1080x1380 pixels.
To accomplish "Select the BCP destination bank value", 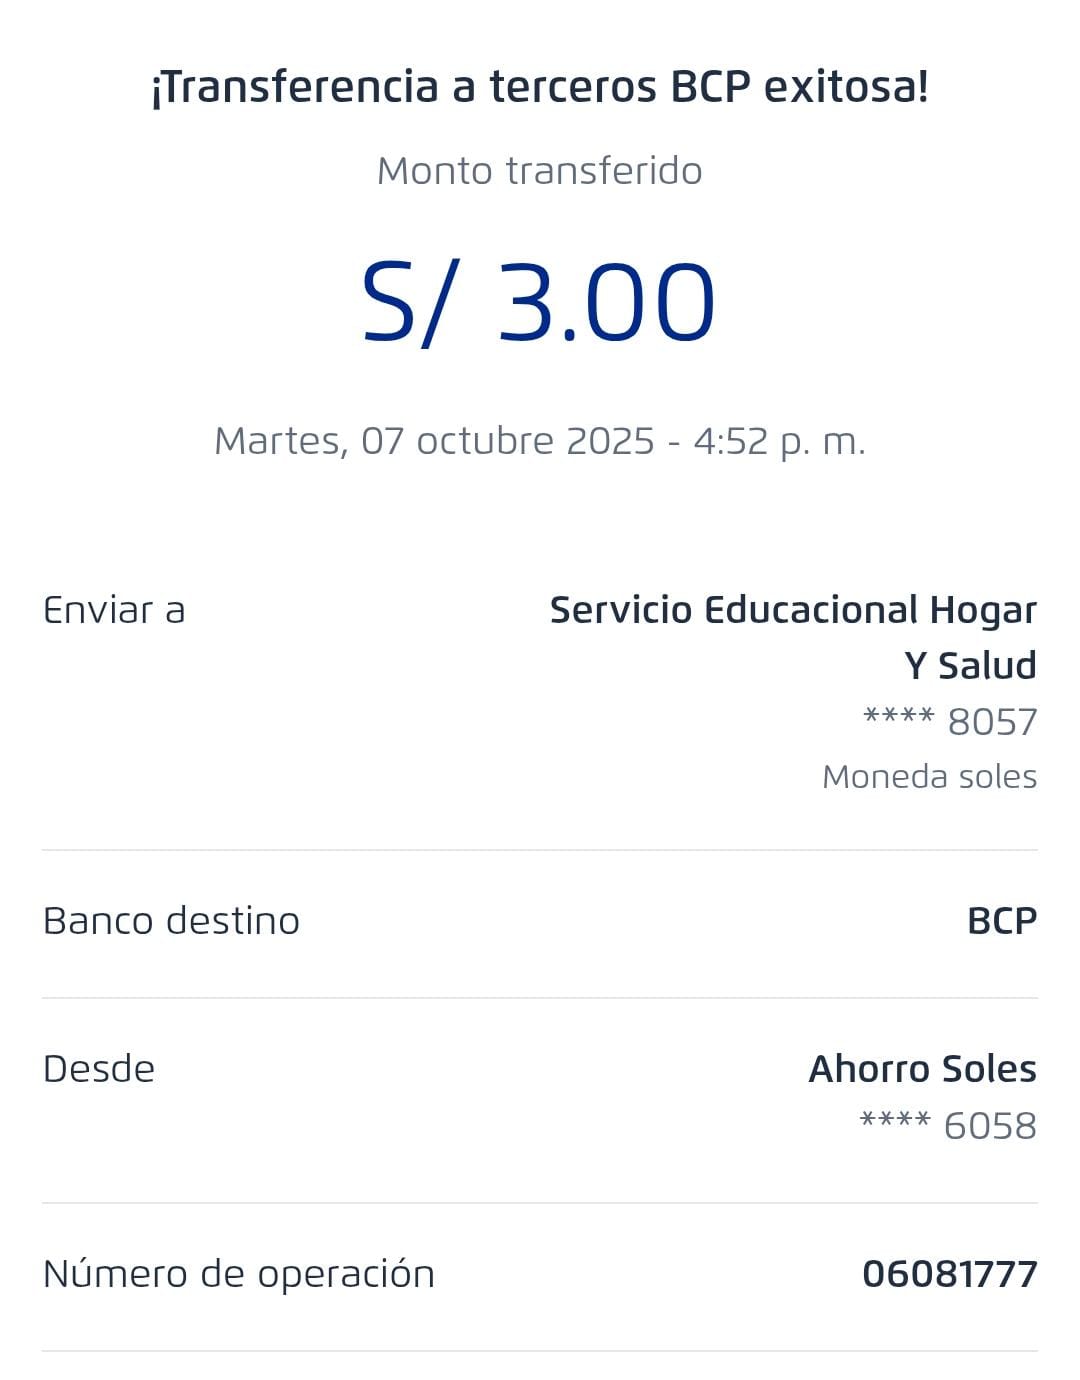I will click(x=1002, y=921).
